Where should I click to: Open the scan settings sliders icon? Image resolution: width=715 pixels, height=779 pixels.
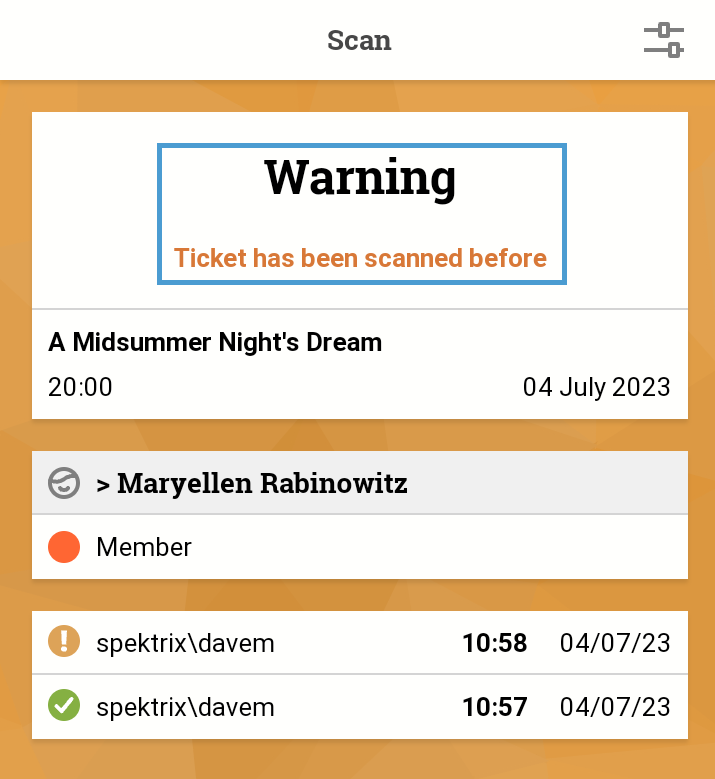[x=664, y=40]
